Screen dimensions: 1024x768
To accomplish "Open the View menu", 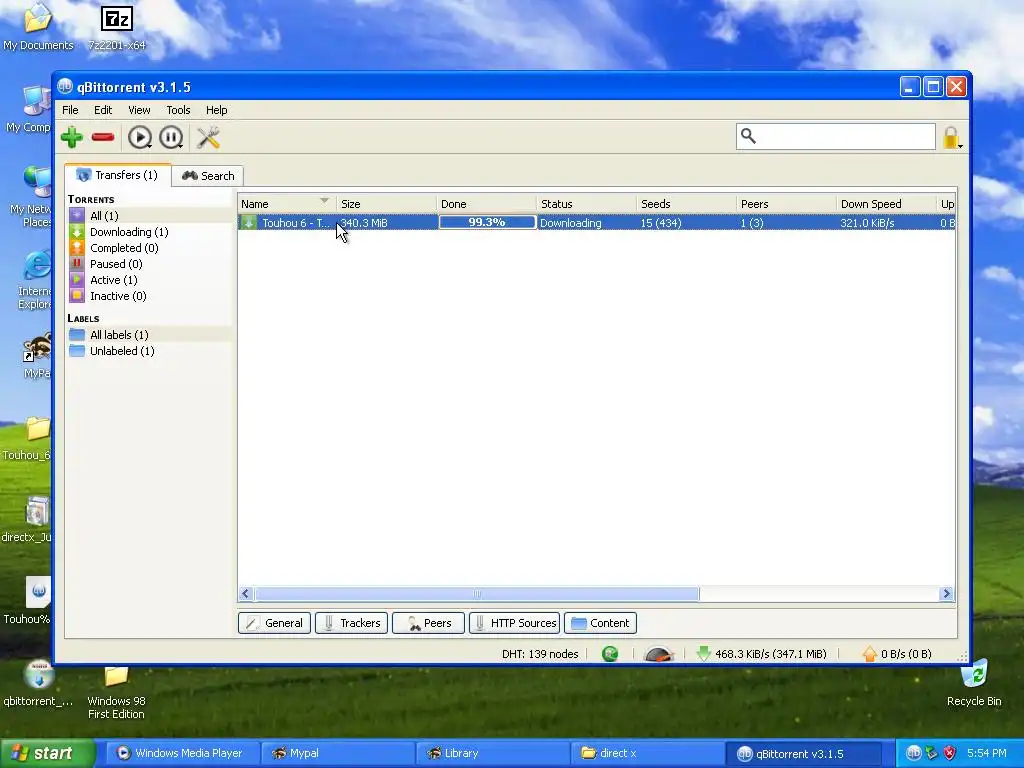I will click(139, 110).
